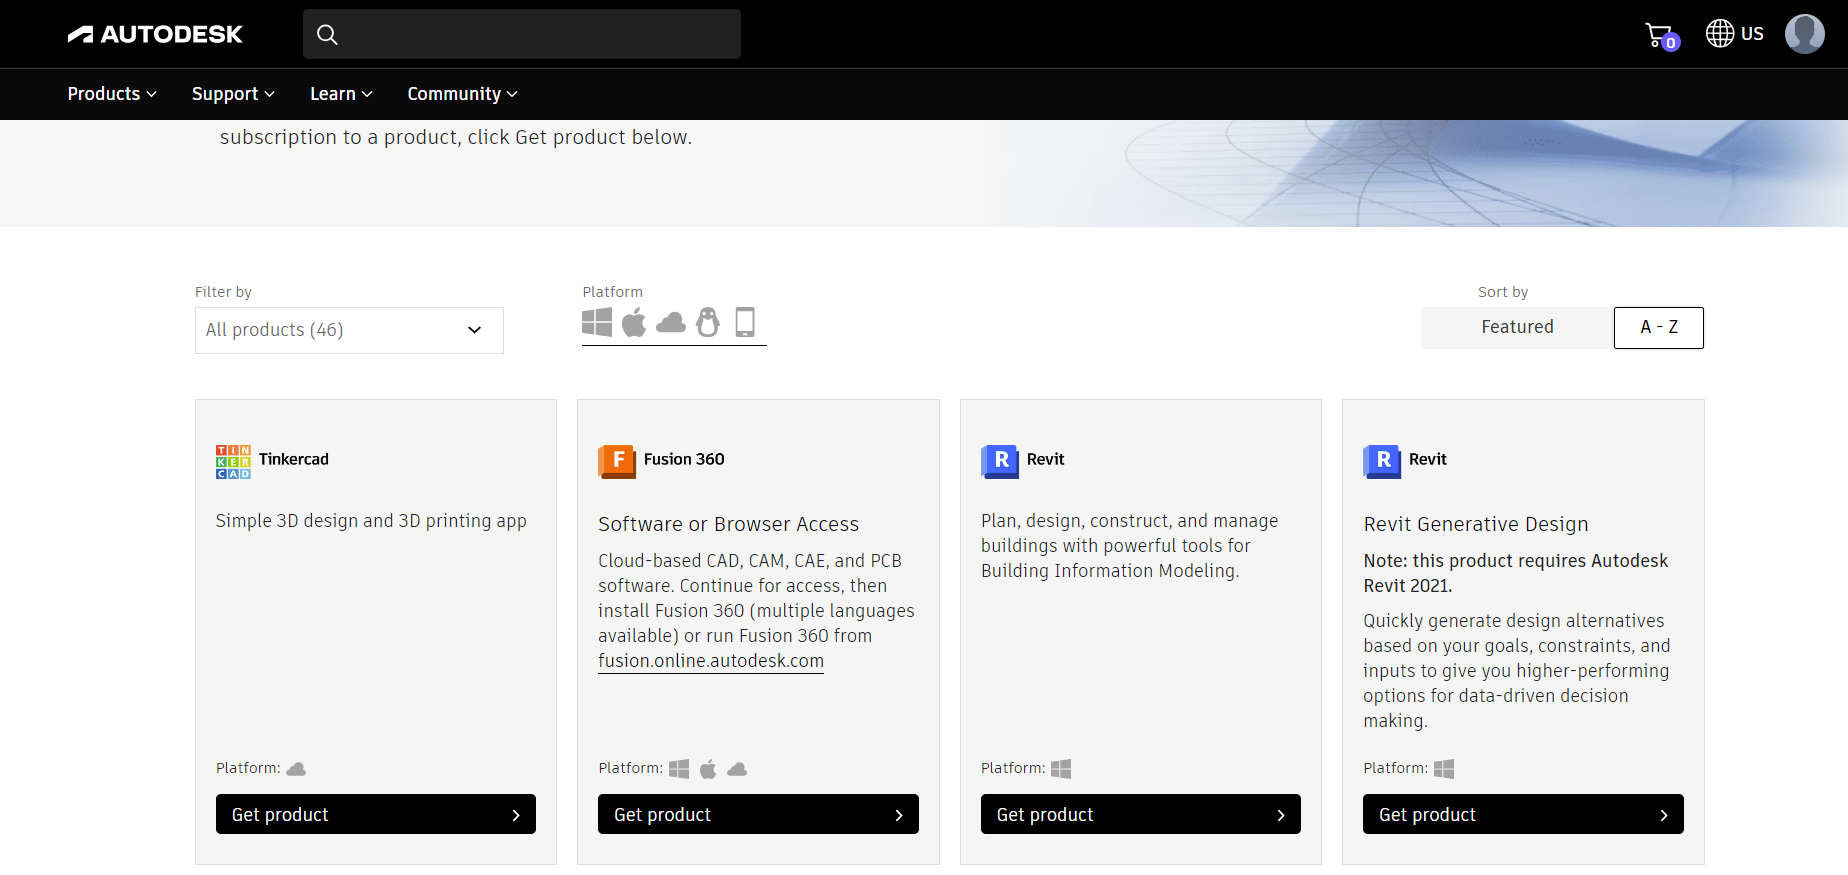
Task: Click 'Software or Browser Access' heading
Action: [728, 524]
